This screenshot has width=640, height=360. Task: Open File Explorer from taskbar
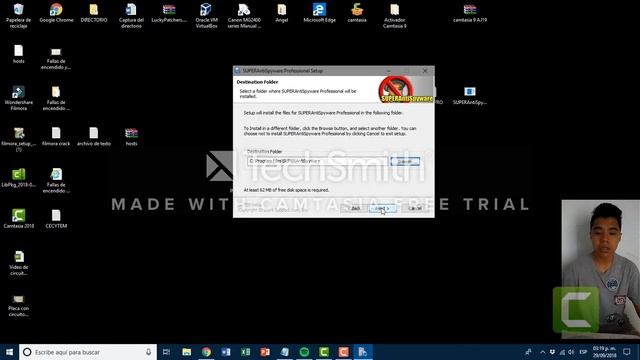187,352
